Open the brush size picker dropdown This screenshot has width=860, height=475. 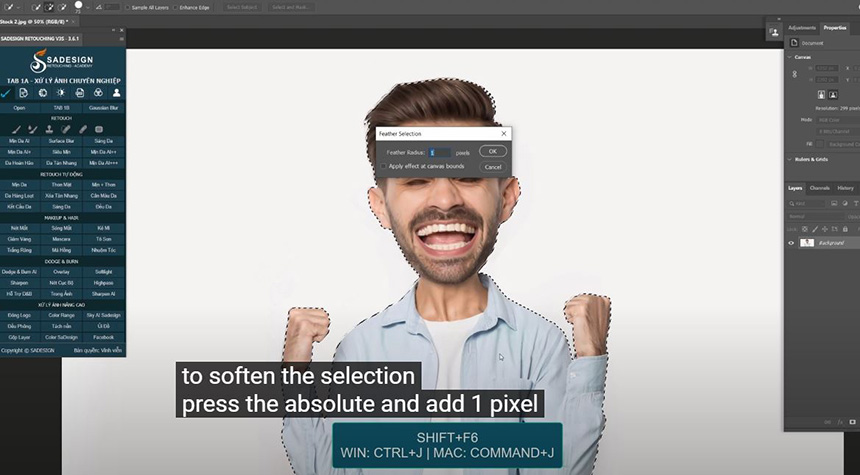click(x=90, y=7)
